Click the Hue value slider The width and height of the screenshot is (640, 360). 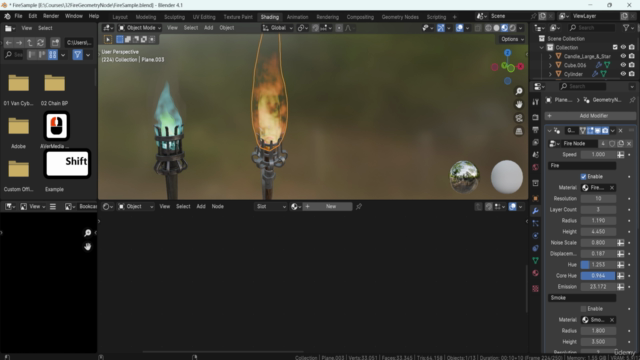coord(598,265)
